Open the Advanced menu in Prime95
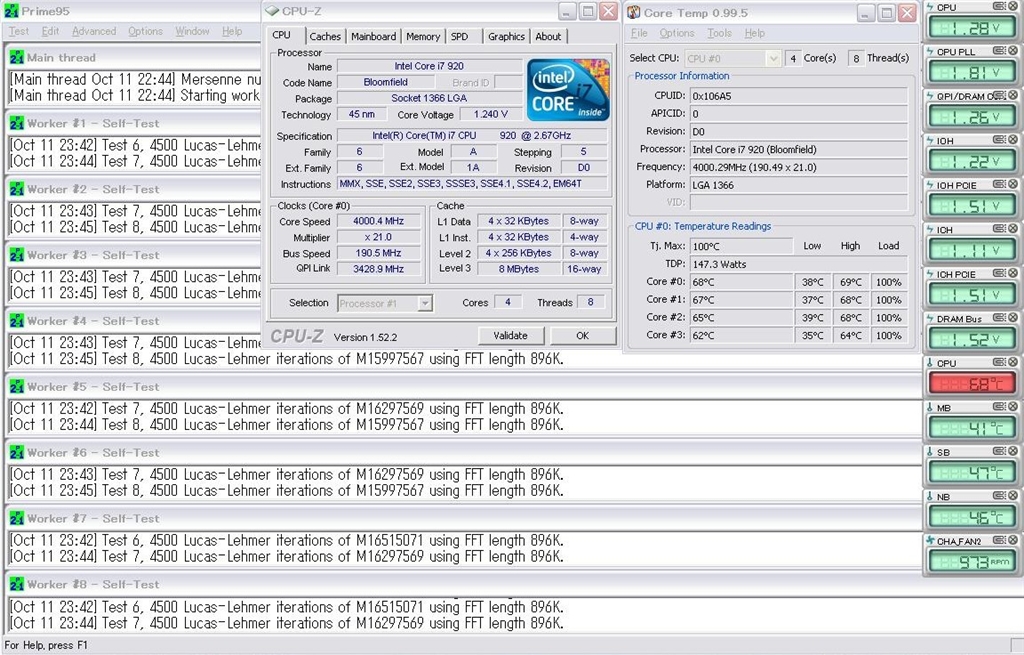The width and height of the screenshot is (1024, 655). (x=94, y=31)
